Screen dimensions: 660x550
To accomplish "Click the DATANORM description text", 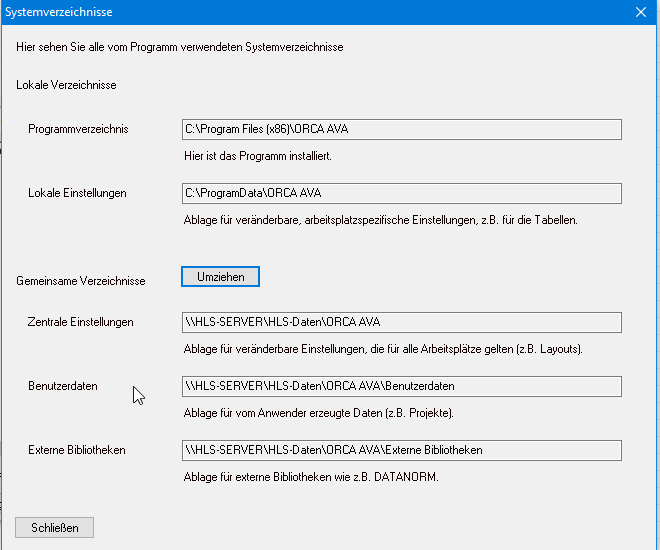I will [x=311, y=477].
